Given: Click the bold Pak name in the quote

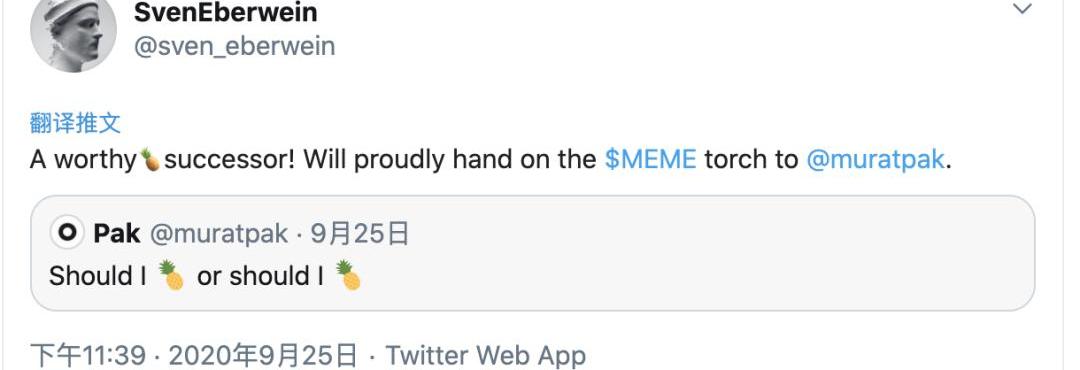Looking at the screenshot, I should [116, 234].
